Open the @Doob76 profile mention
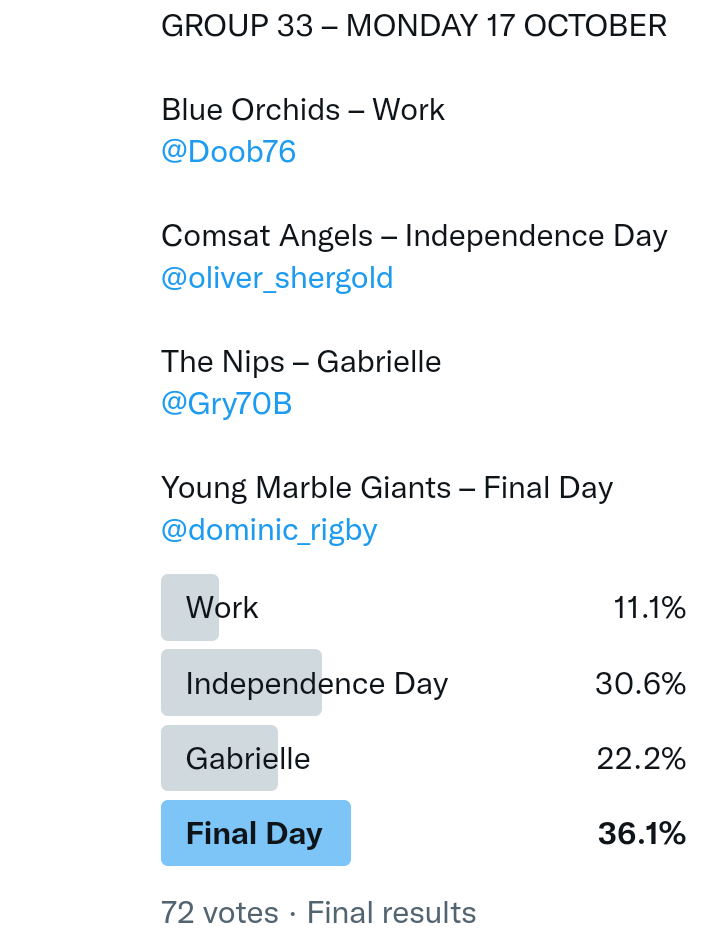 (x=228, y=152)
